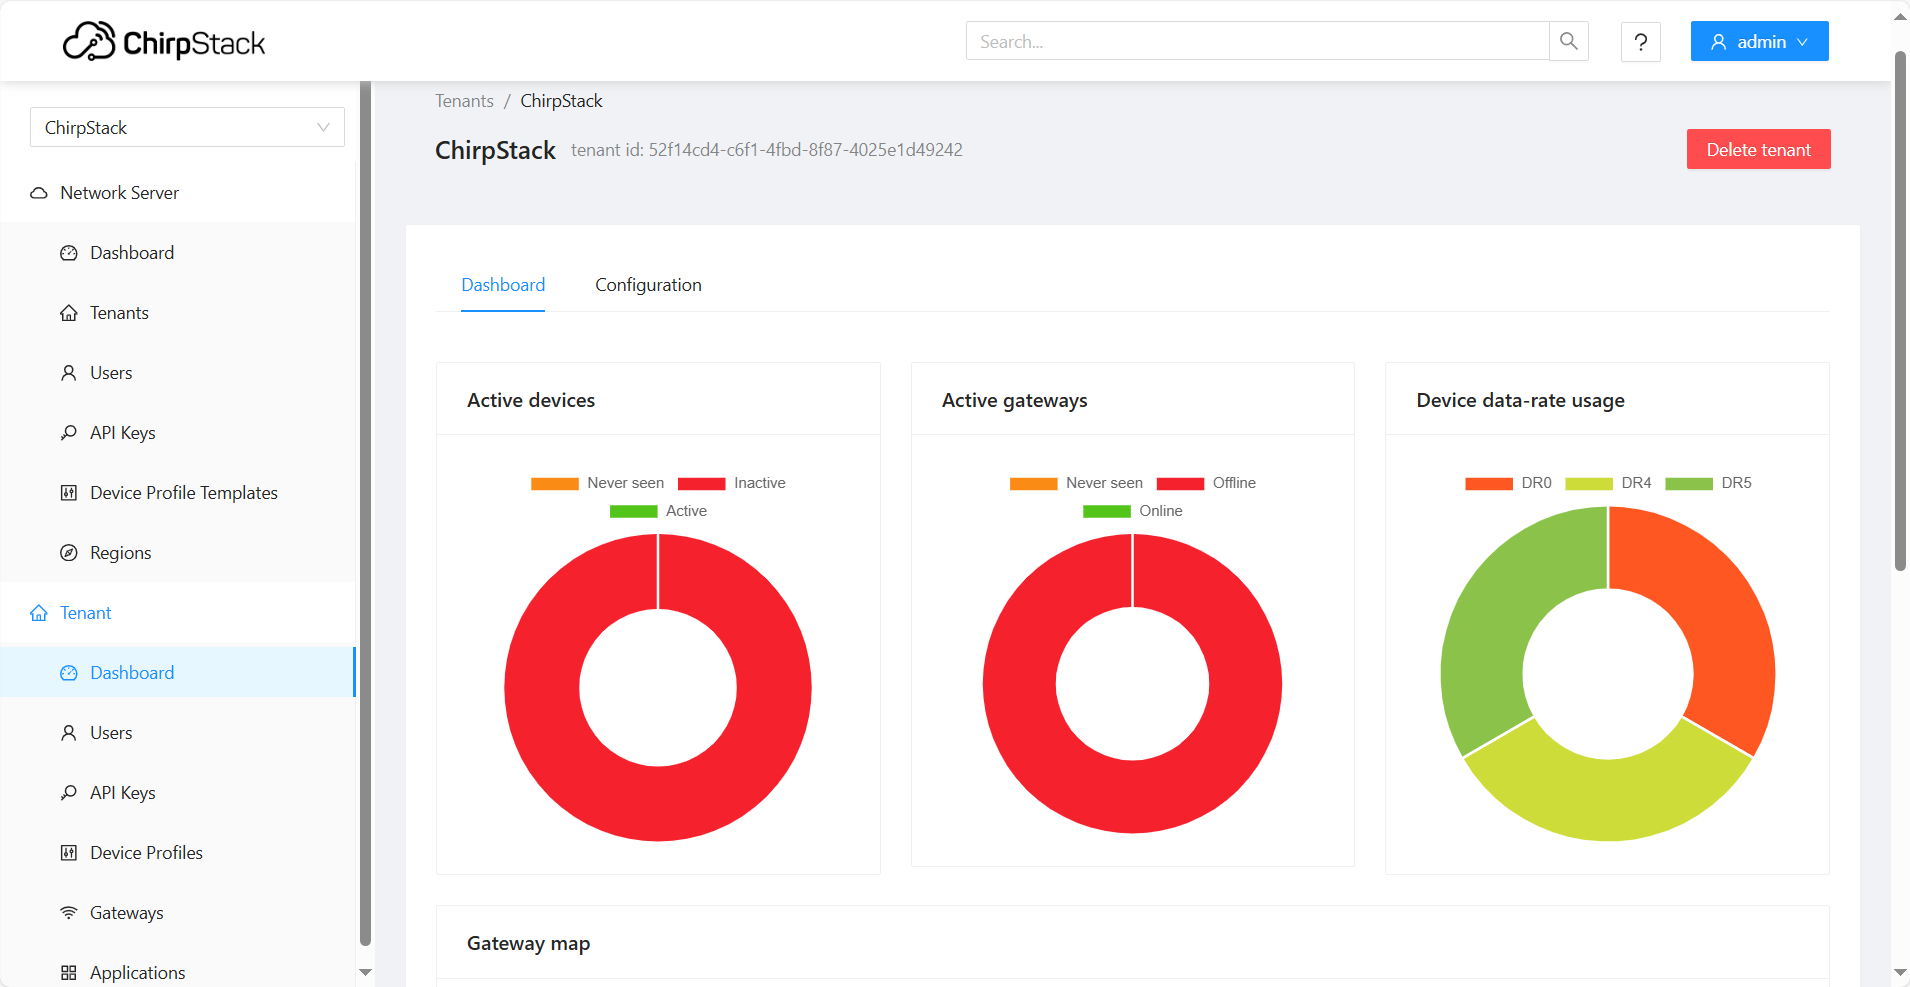Select the Network Server cloud icon

point(38,192)
